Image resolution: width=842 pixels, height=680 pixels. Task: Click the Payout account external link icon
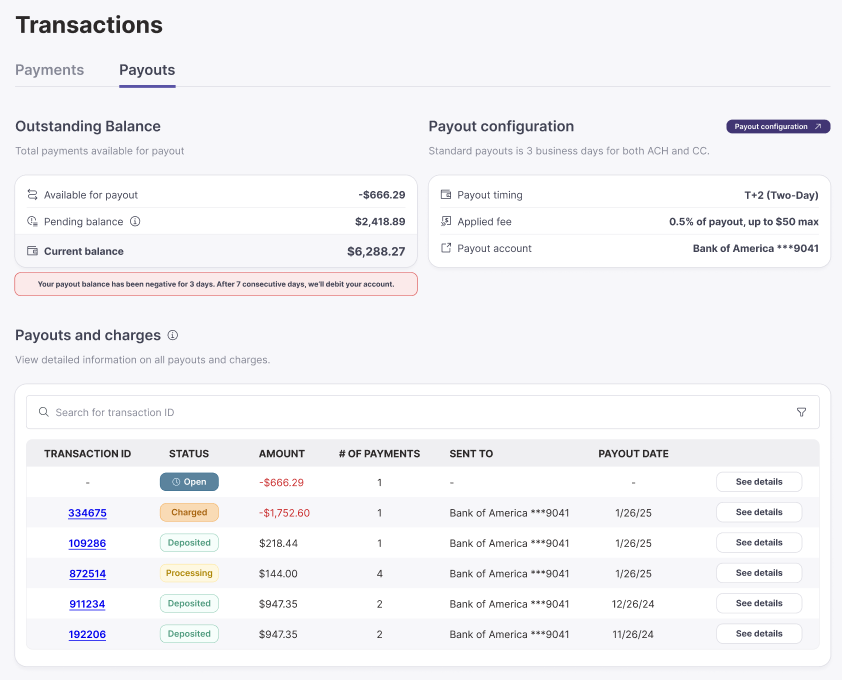pos(446,248)
